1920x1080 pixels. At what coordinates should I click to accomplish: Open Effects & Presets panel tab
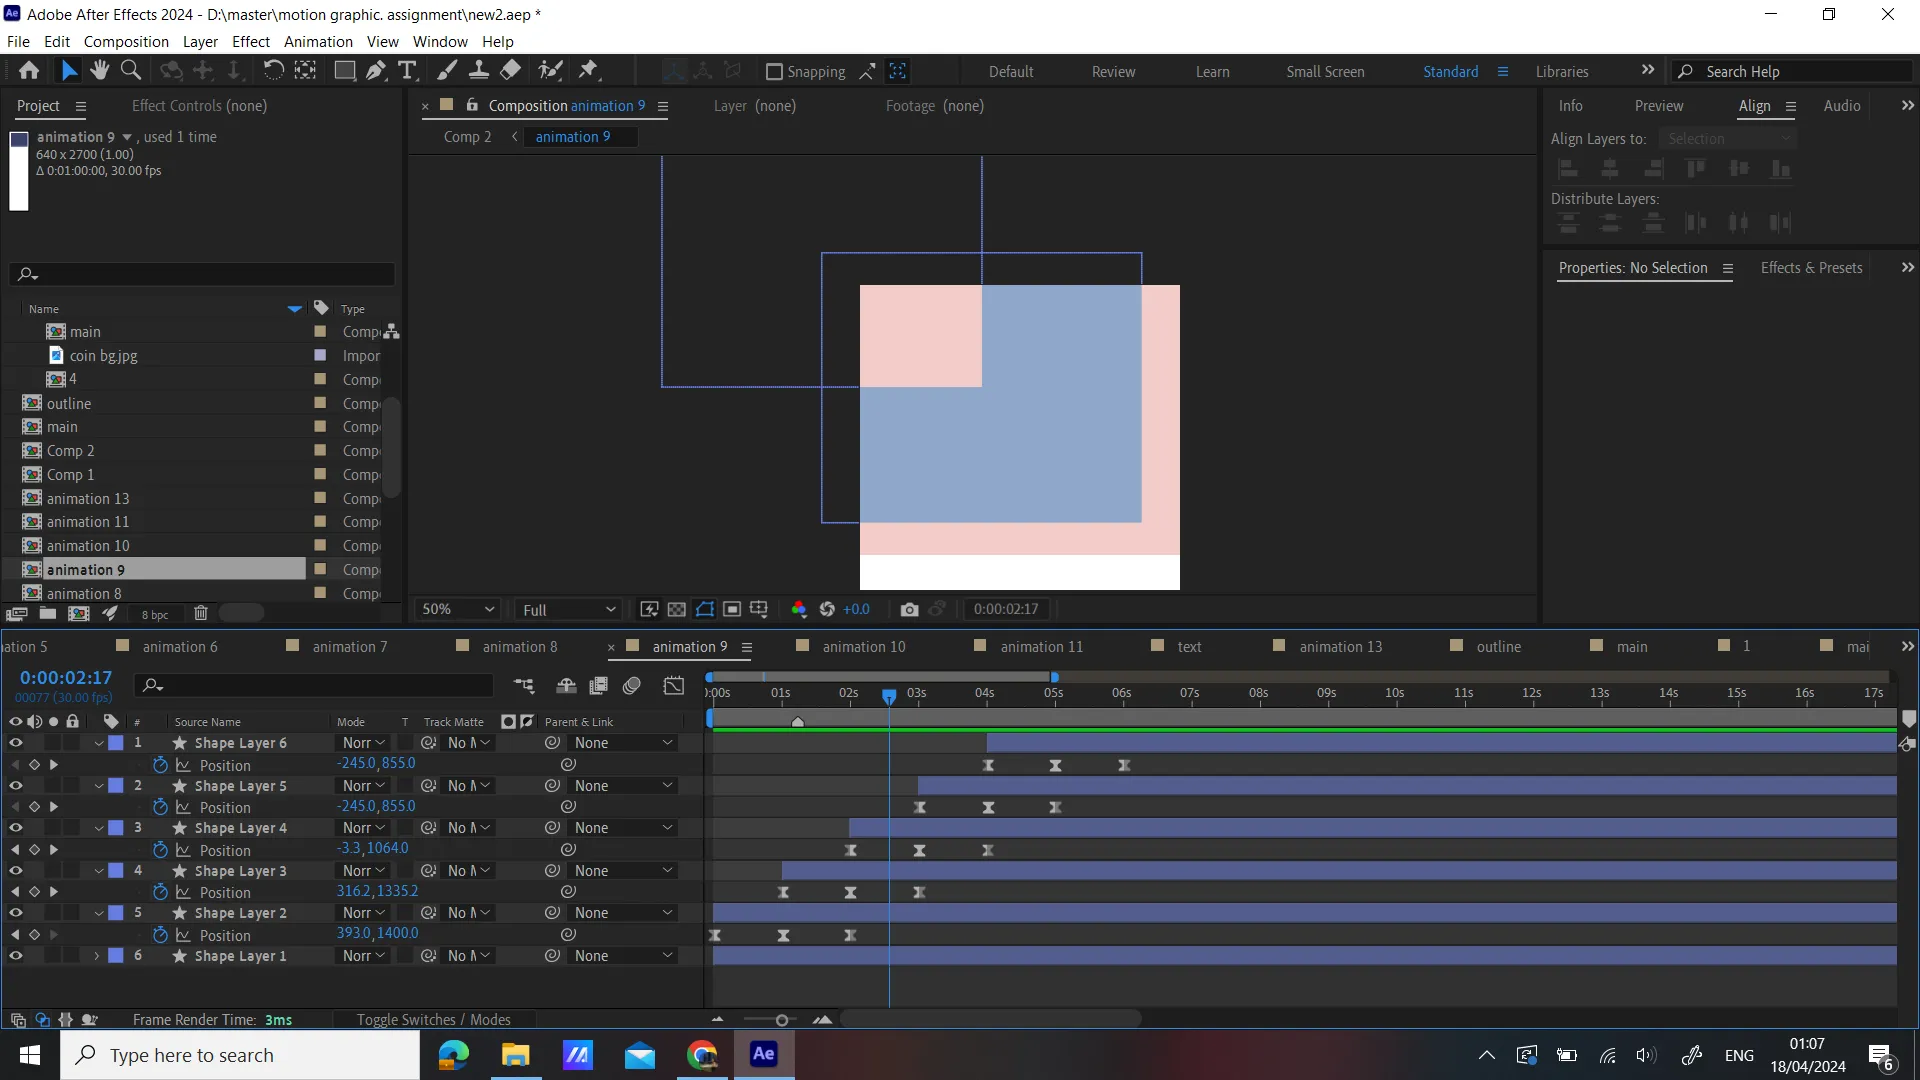tap(1811, 268)
